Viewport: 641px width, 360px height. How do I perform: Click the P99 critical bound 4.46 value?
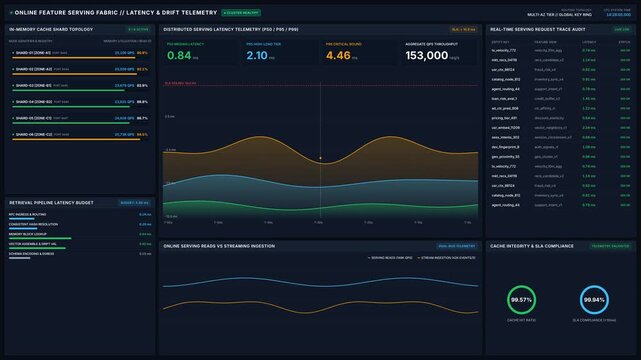click(338, 56)
